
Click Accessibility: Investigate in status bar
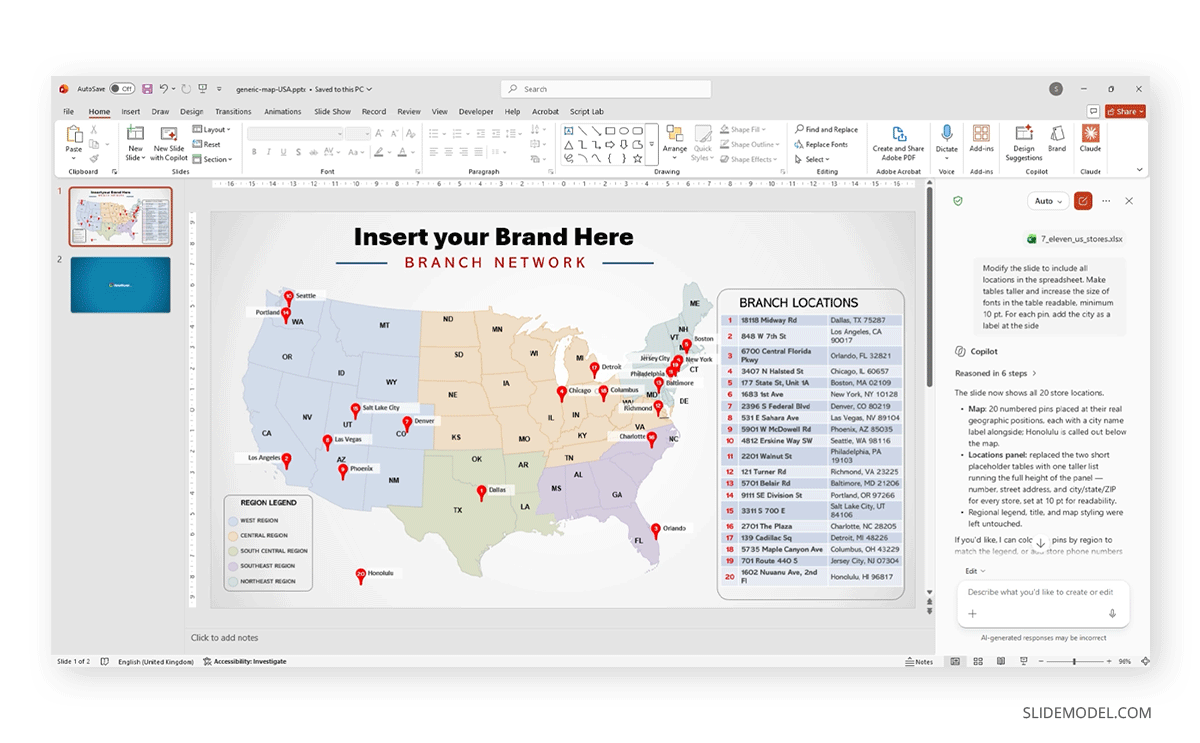click(244, 661)
